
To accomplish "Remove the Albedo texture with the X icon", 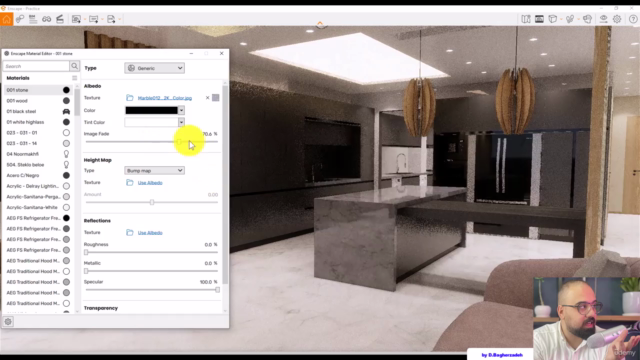I will click(207, 98).
